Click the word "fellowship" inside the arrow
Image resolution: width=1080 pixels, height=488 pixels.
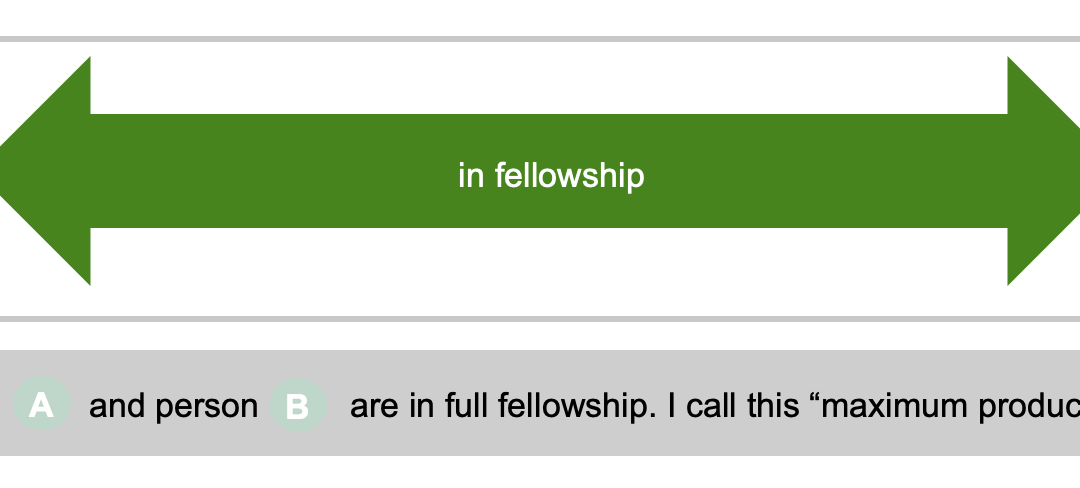pyautogui.click(x=570, y=175)
